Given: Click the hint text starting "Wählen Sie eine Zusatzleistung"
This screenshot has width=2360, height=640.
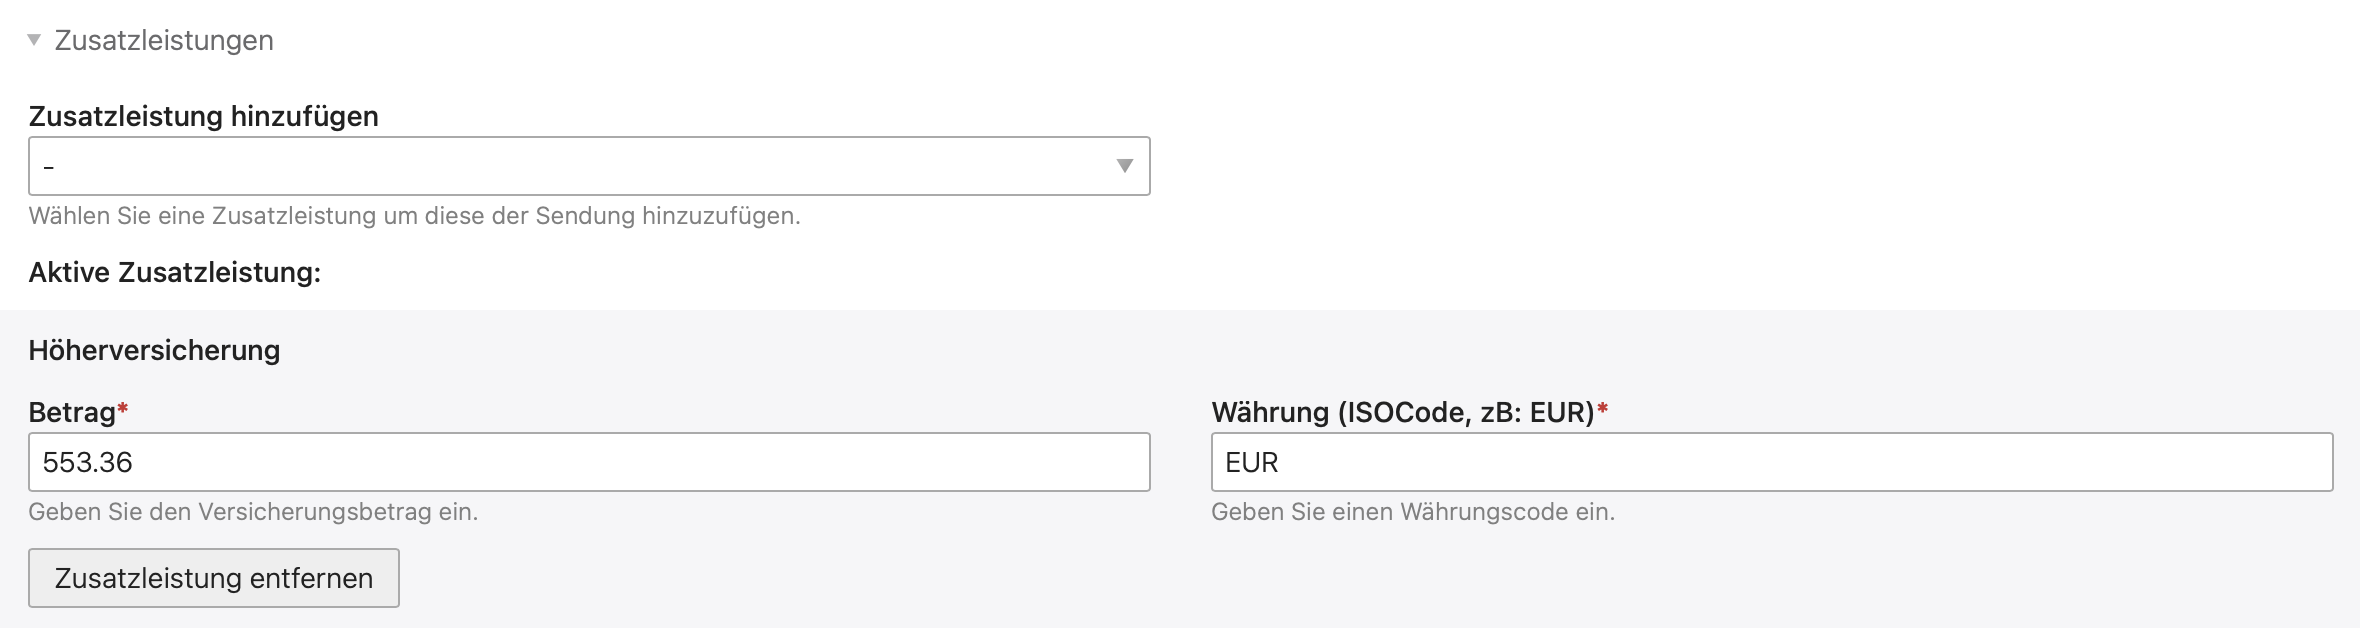Looking at the screenshot, I should pyautogui.click(x=414, y=216).
